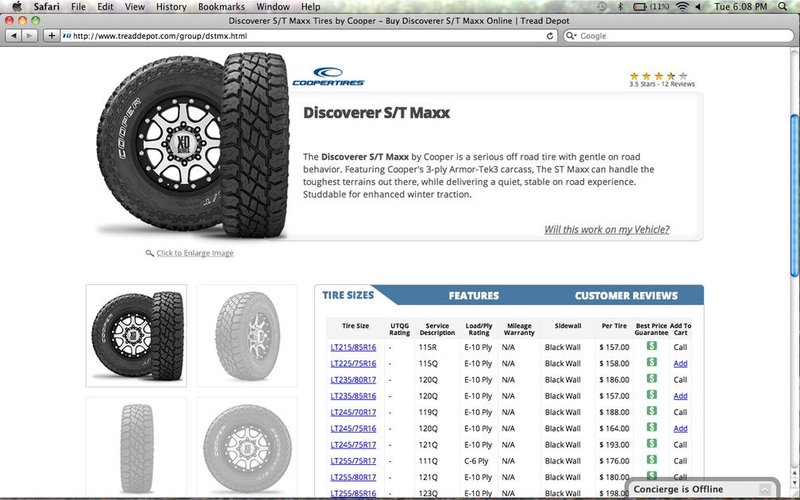The width and height of the screenshot is (800, 500).
Task: Open the View menu
Action: [x=135, y=7]
